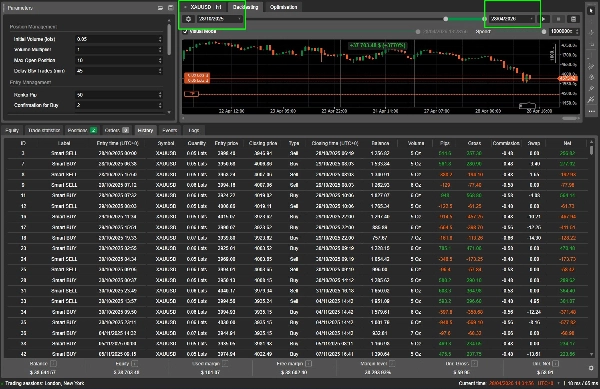Screen dimensions: 600x389
Task: Open the Equity tab
Action: [x=12, y=130]
